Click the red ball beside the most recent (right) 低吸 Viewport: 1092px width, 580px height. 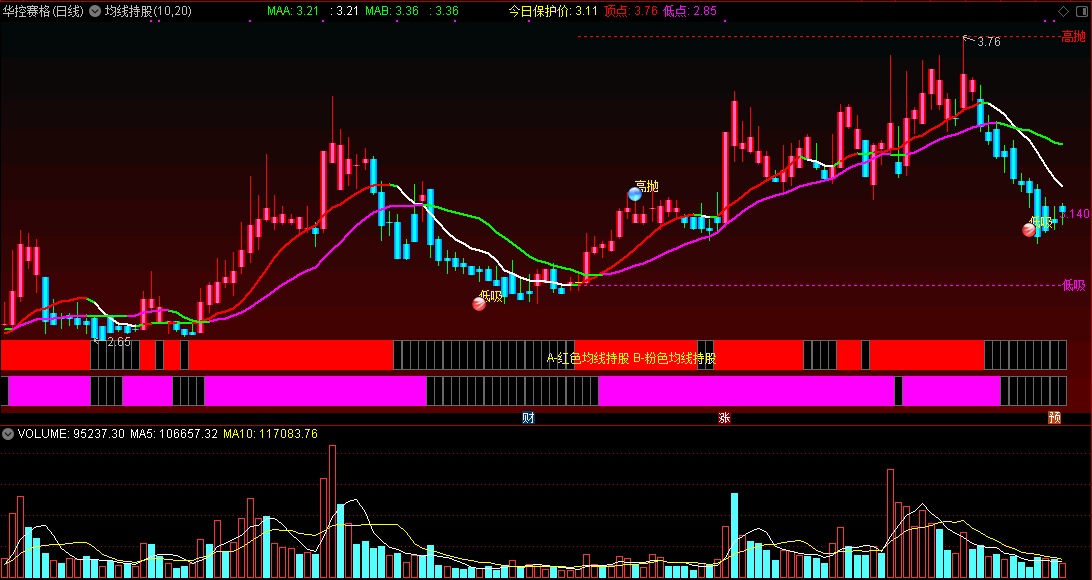click(1029, 230)
